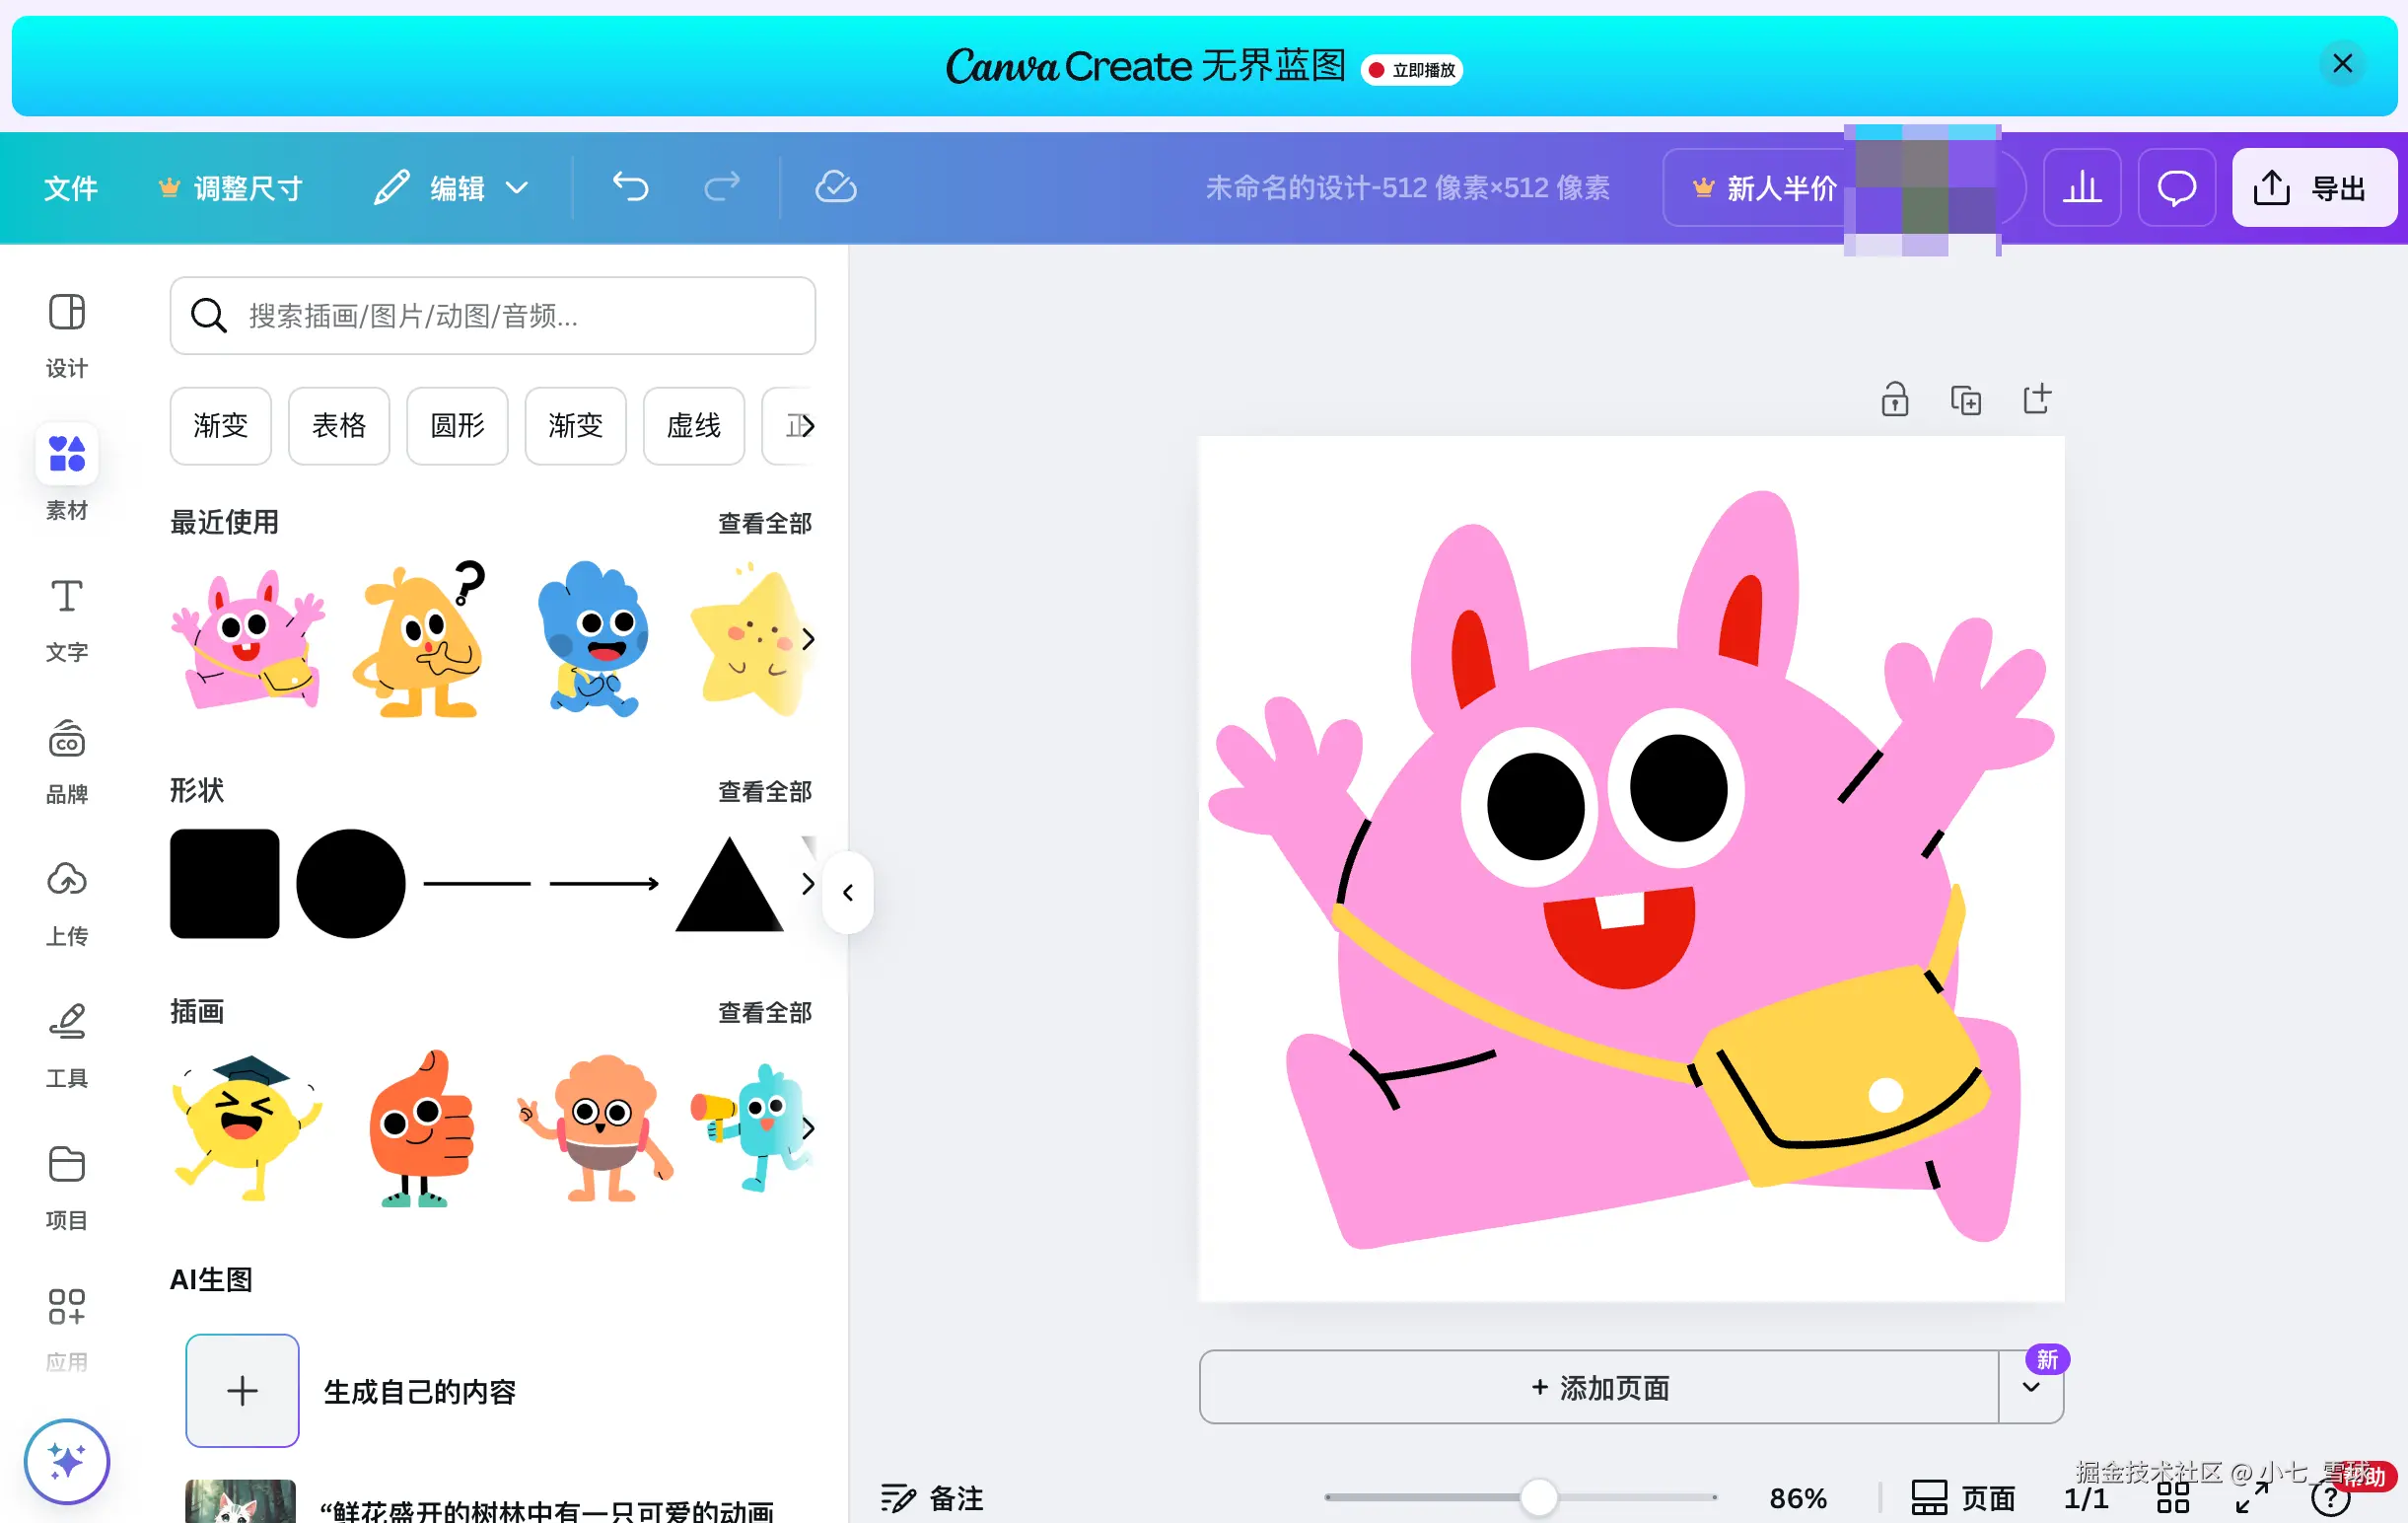
Task: Click the cloud save status icon
Action: (x=835, y=187)
